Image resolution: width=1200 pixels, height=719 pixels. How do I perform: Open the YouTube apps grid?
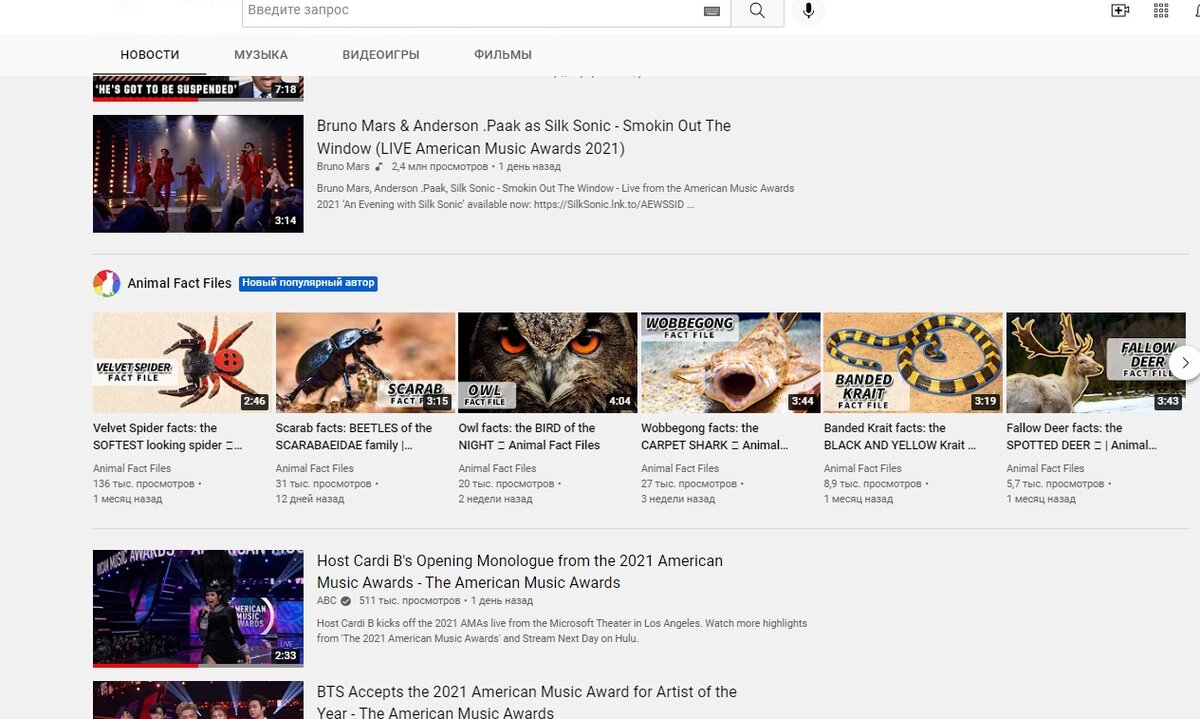click(x=1161, y=11)
